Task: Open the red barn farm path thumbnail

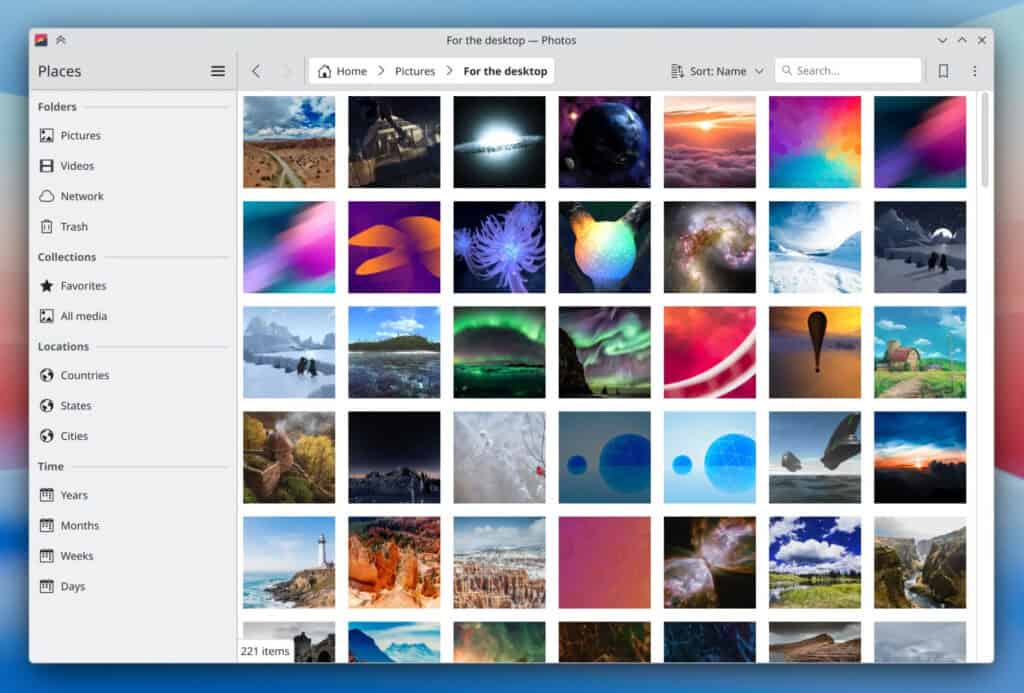Action: (x=920, y=352)
